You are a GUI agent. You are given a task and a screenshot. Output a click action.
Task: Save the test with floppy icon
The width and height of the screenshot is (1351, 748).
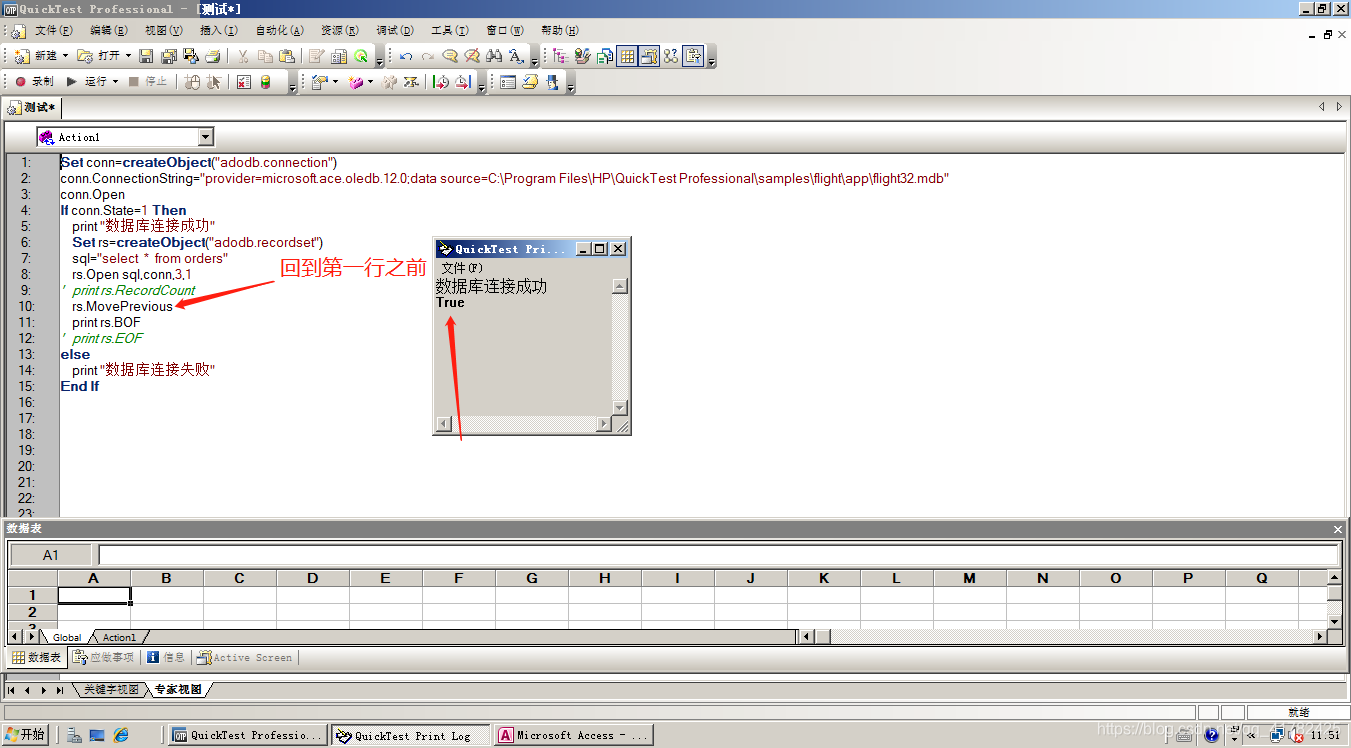pos(146,56)
